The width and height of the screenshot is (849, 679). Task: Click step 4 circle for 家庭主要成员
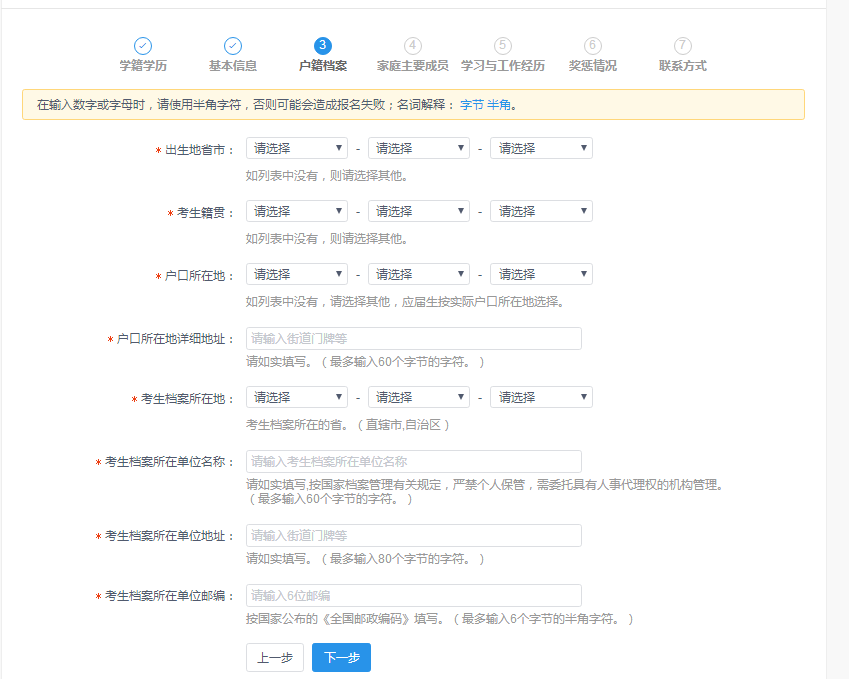pyautogui.click(x=413, y=46)
